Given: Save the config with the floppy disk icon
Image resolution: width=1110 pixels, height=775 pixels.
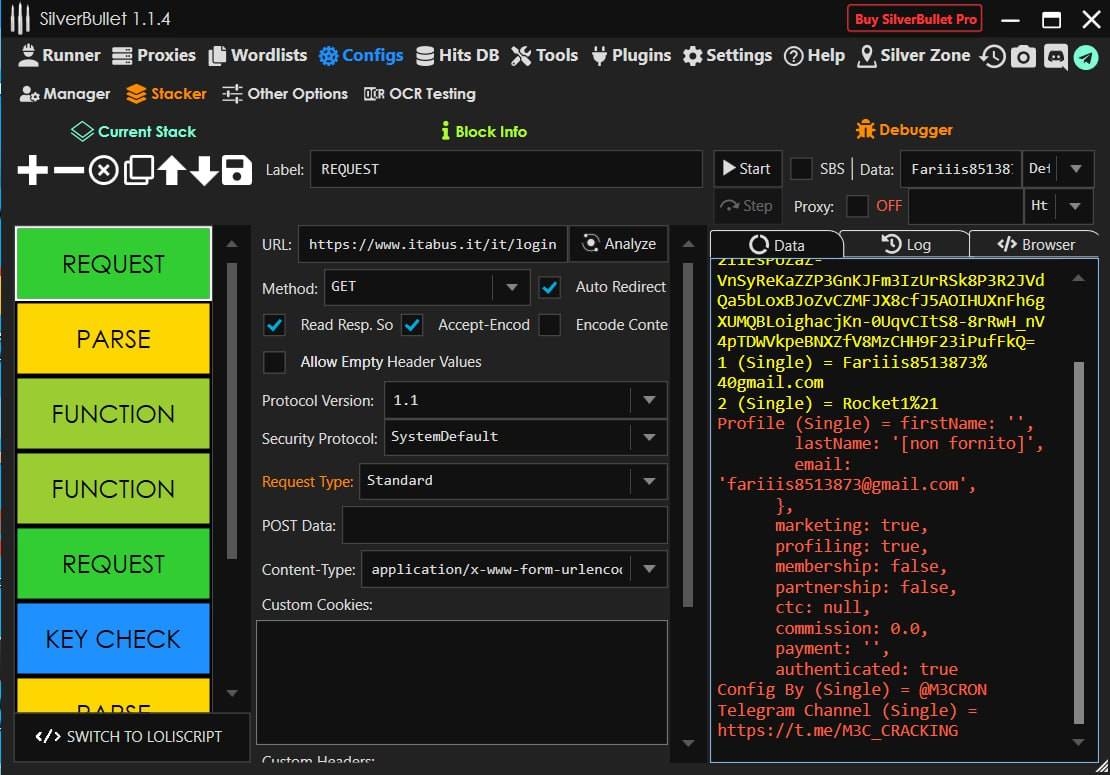Looking at the screenshot, I should pos(237,171).
